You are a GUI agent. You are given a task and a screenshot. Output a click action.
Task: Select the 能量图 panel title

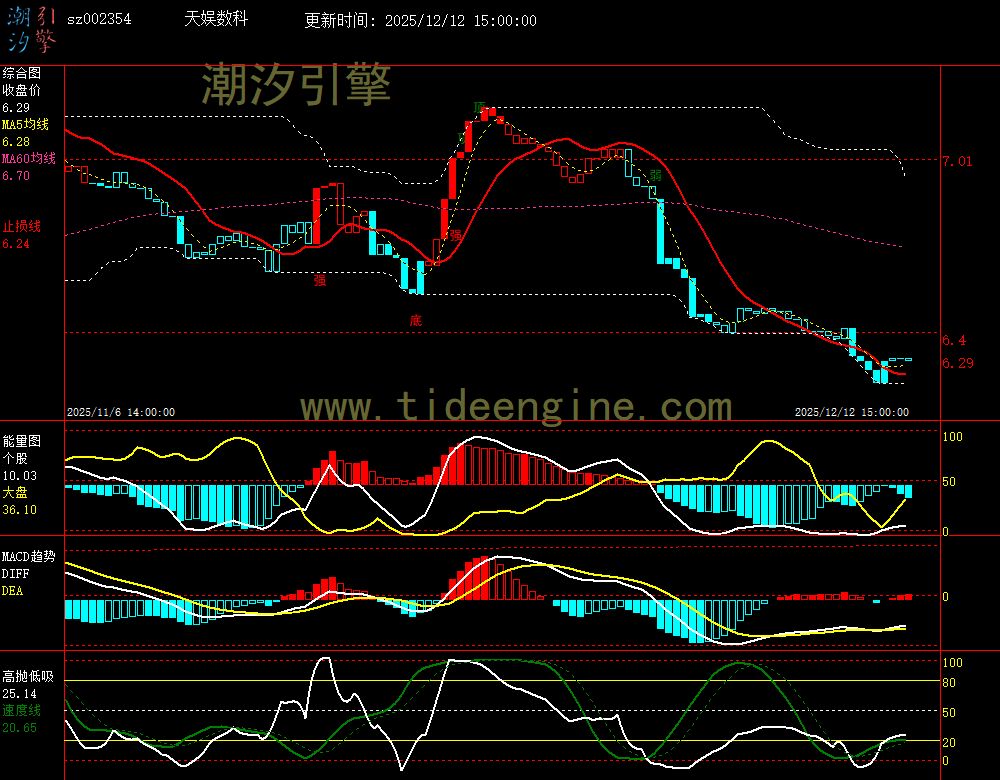[22, 440]
